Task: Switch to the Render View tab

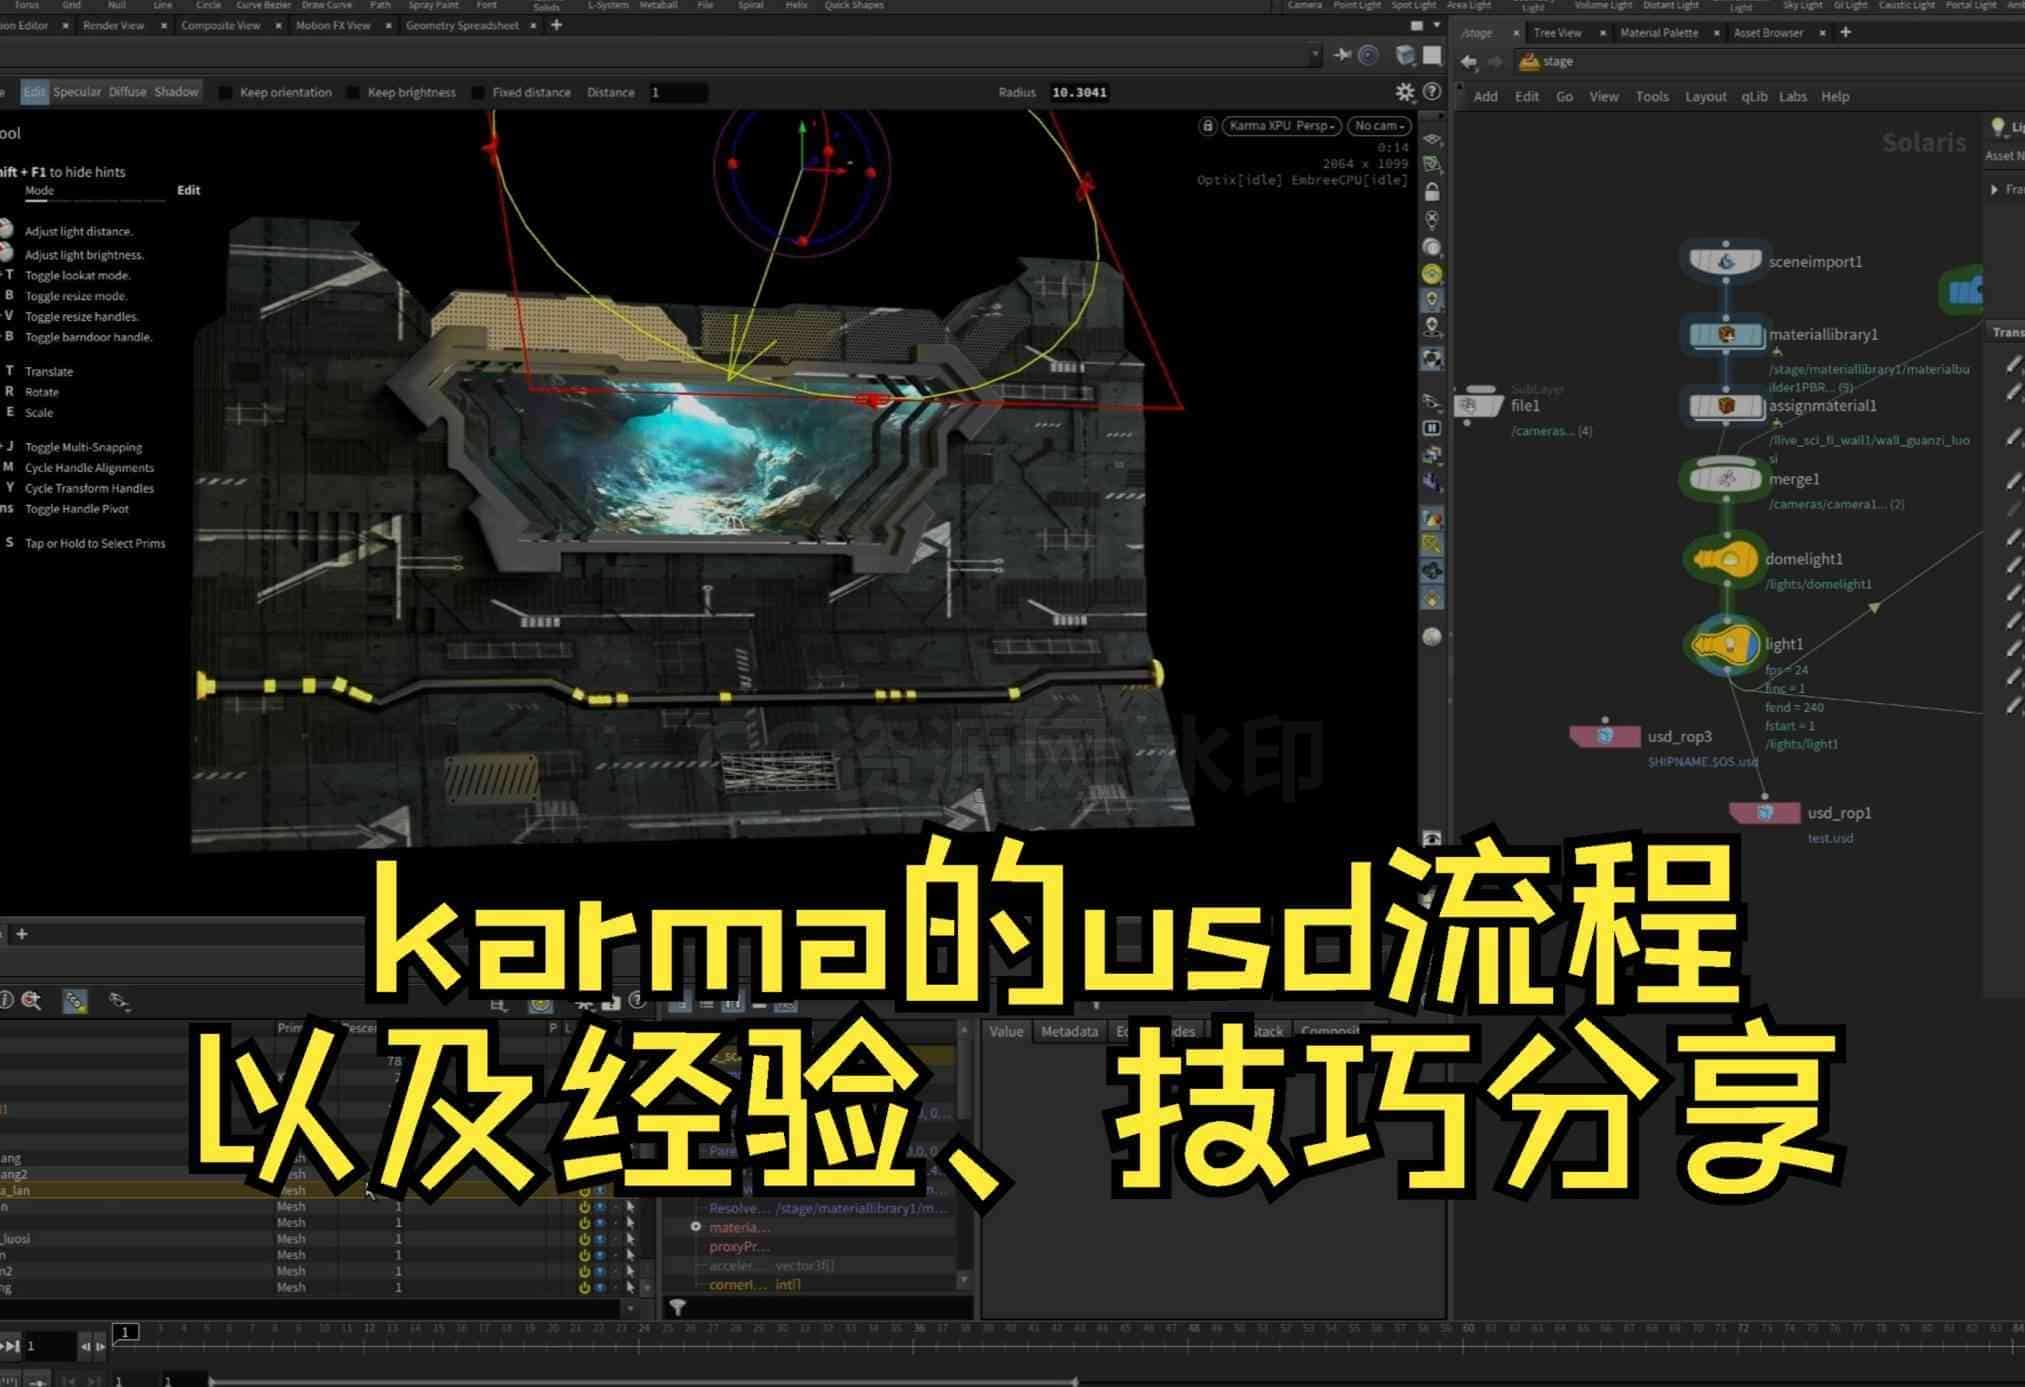Action: (113, 25)
